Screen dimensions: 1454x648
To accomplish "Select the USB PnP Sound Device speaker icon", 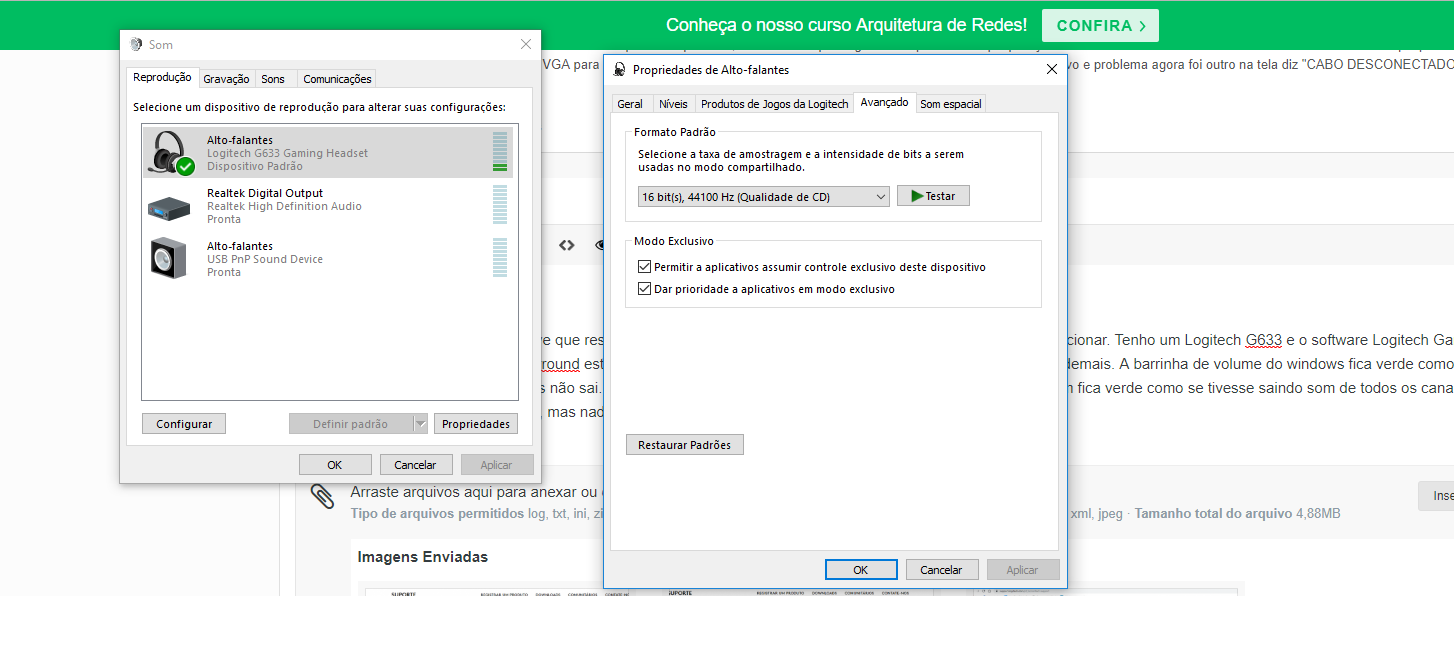I will 168,258.
